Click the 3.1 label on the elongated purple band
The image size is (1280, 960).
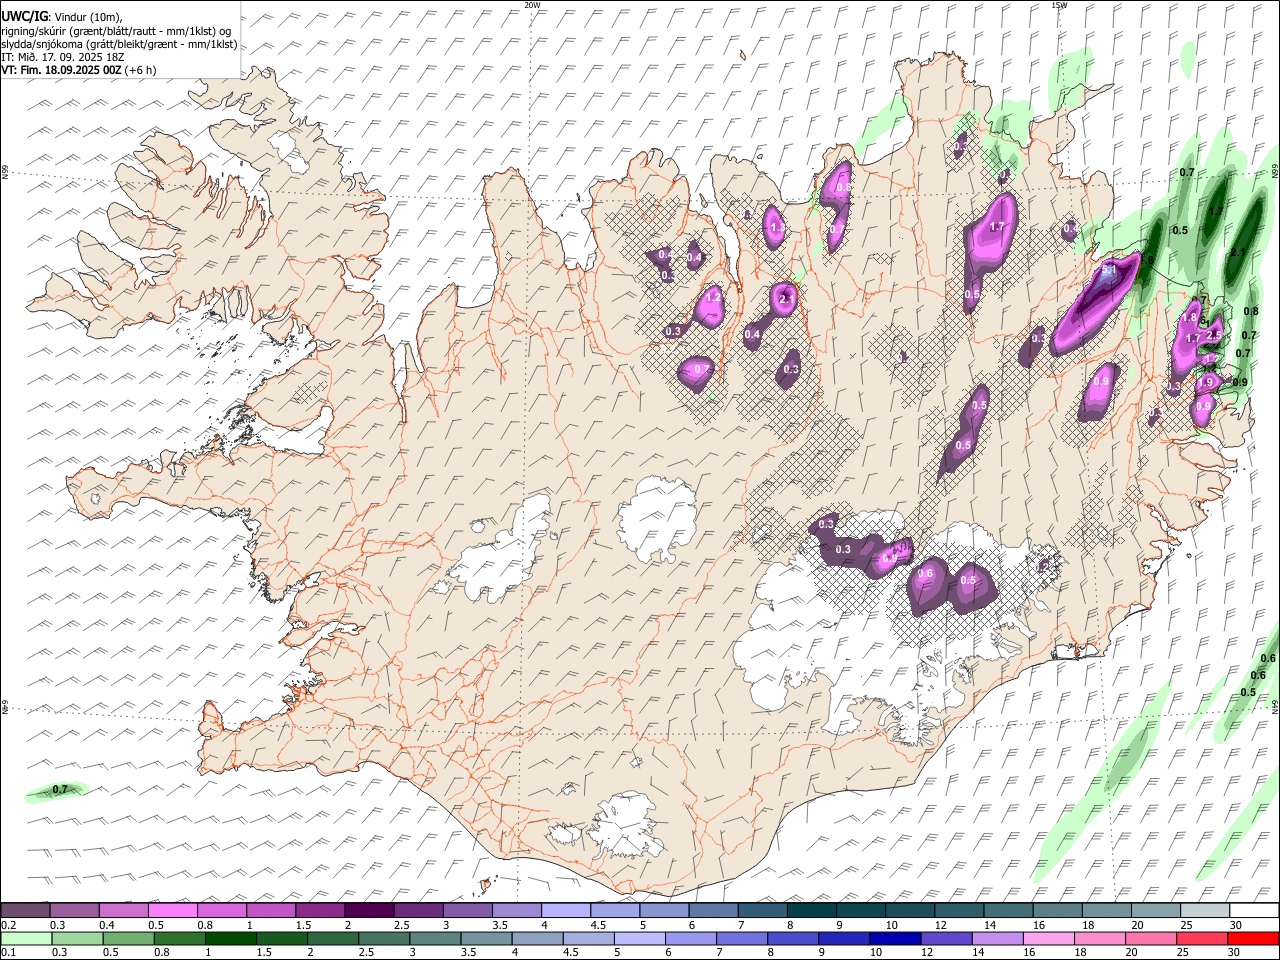coord(1108,270)
